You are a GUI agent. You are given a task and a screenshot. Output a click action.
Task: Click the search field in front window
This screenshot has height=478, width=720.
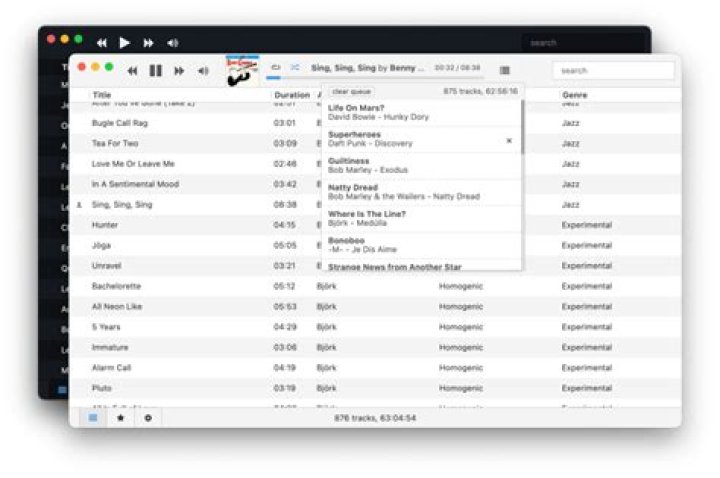click(x=613, y=71)
